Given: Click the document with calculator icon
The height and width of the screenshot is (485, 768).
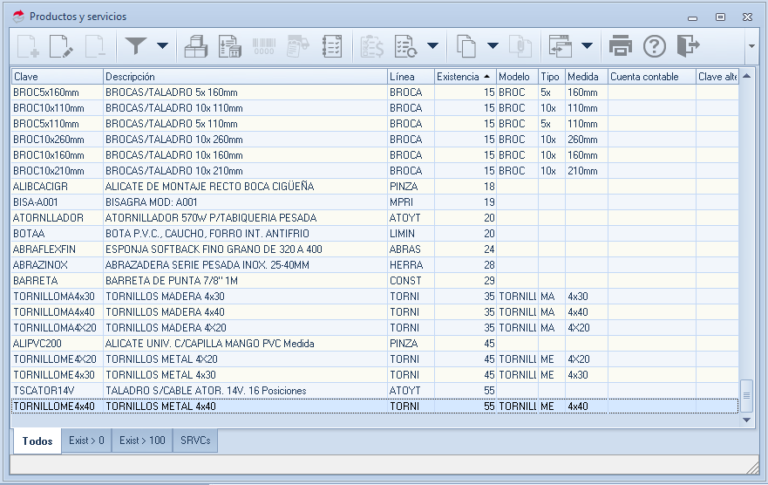Looking at the screenshot, I should coord(229,47).
